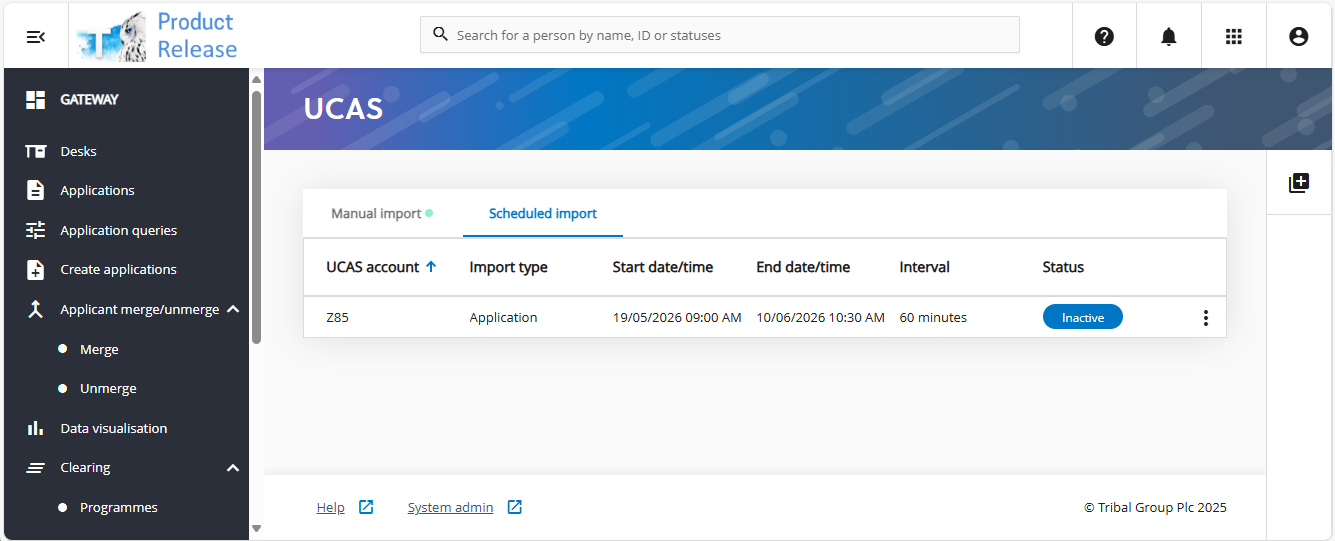Open the System admin link
The height and width of the screenshot is (541, 1335).
pos(450,507)
